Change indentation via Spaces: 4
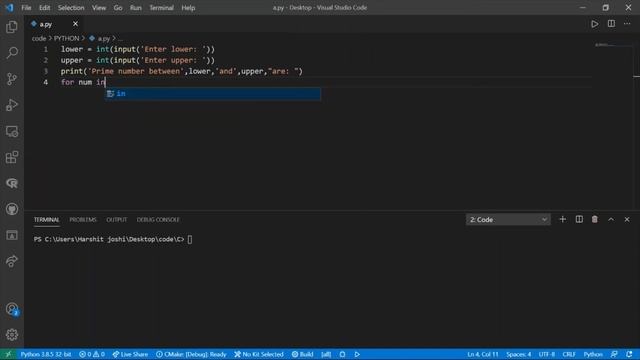640x360 pixels. 518,354
